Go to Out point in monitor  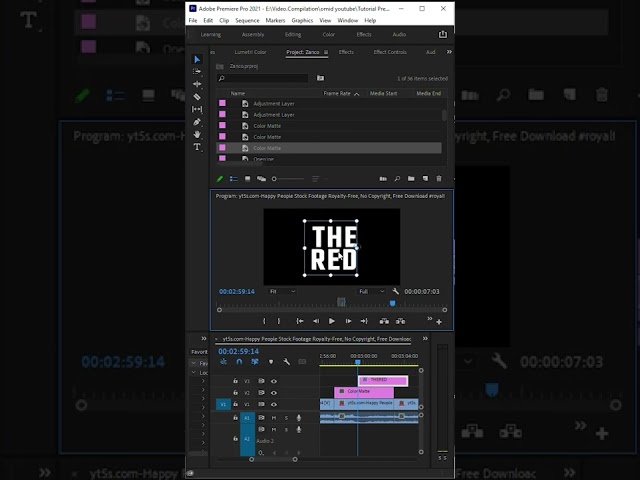point(364,321)
